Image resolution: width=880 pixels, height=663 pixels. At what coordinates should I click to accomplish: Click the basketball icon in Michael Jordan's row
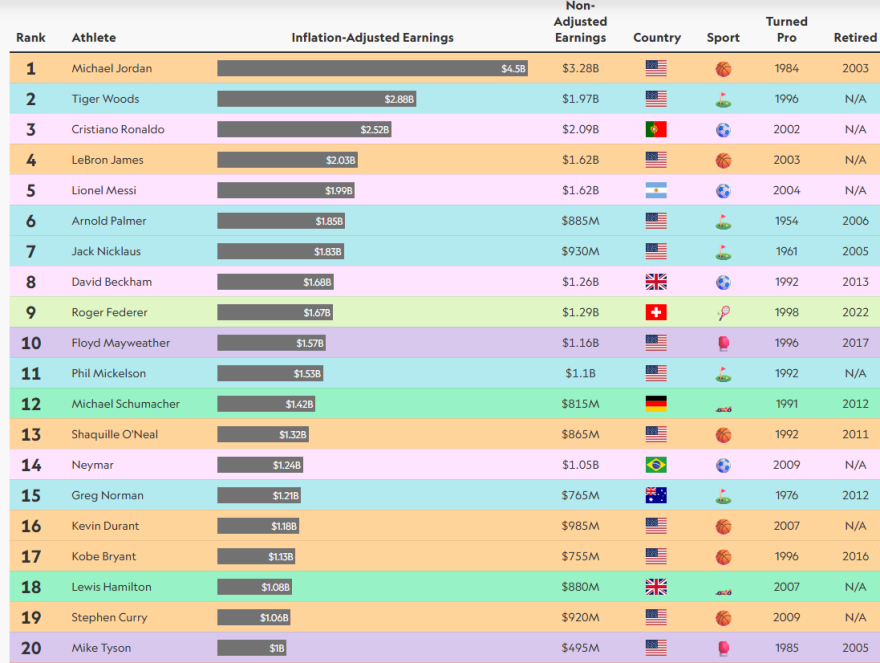pyautogui.click(x=723, y=69)
